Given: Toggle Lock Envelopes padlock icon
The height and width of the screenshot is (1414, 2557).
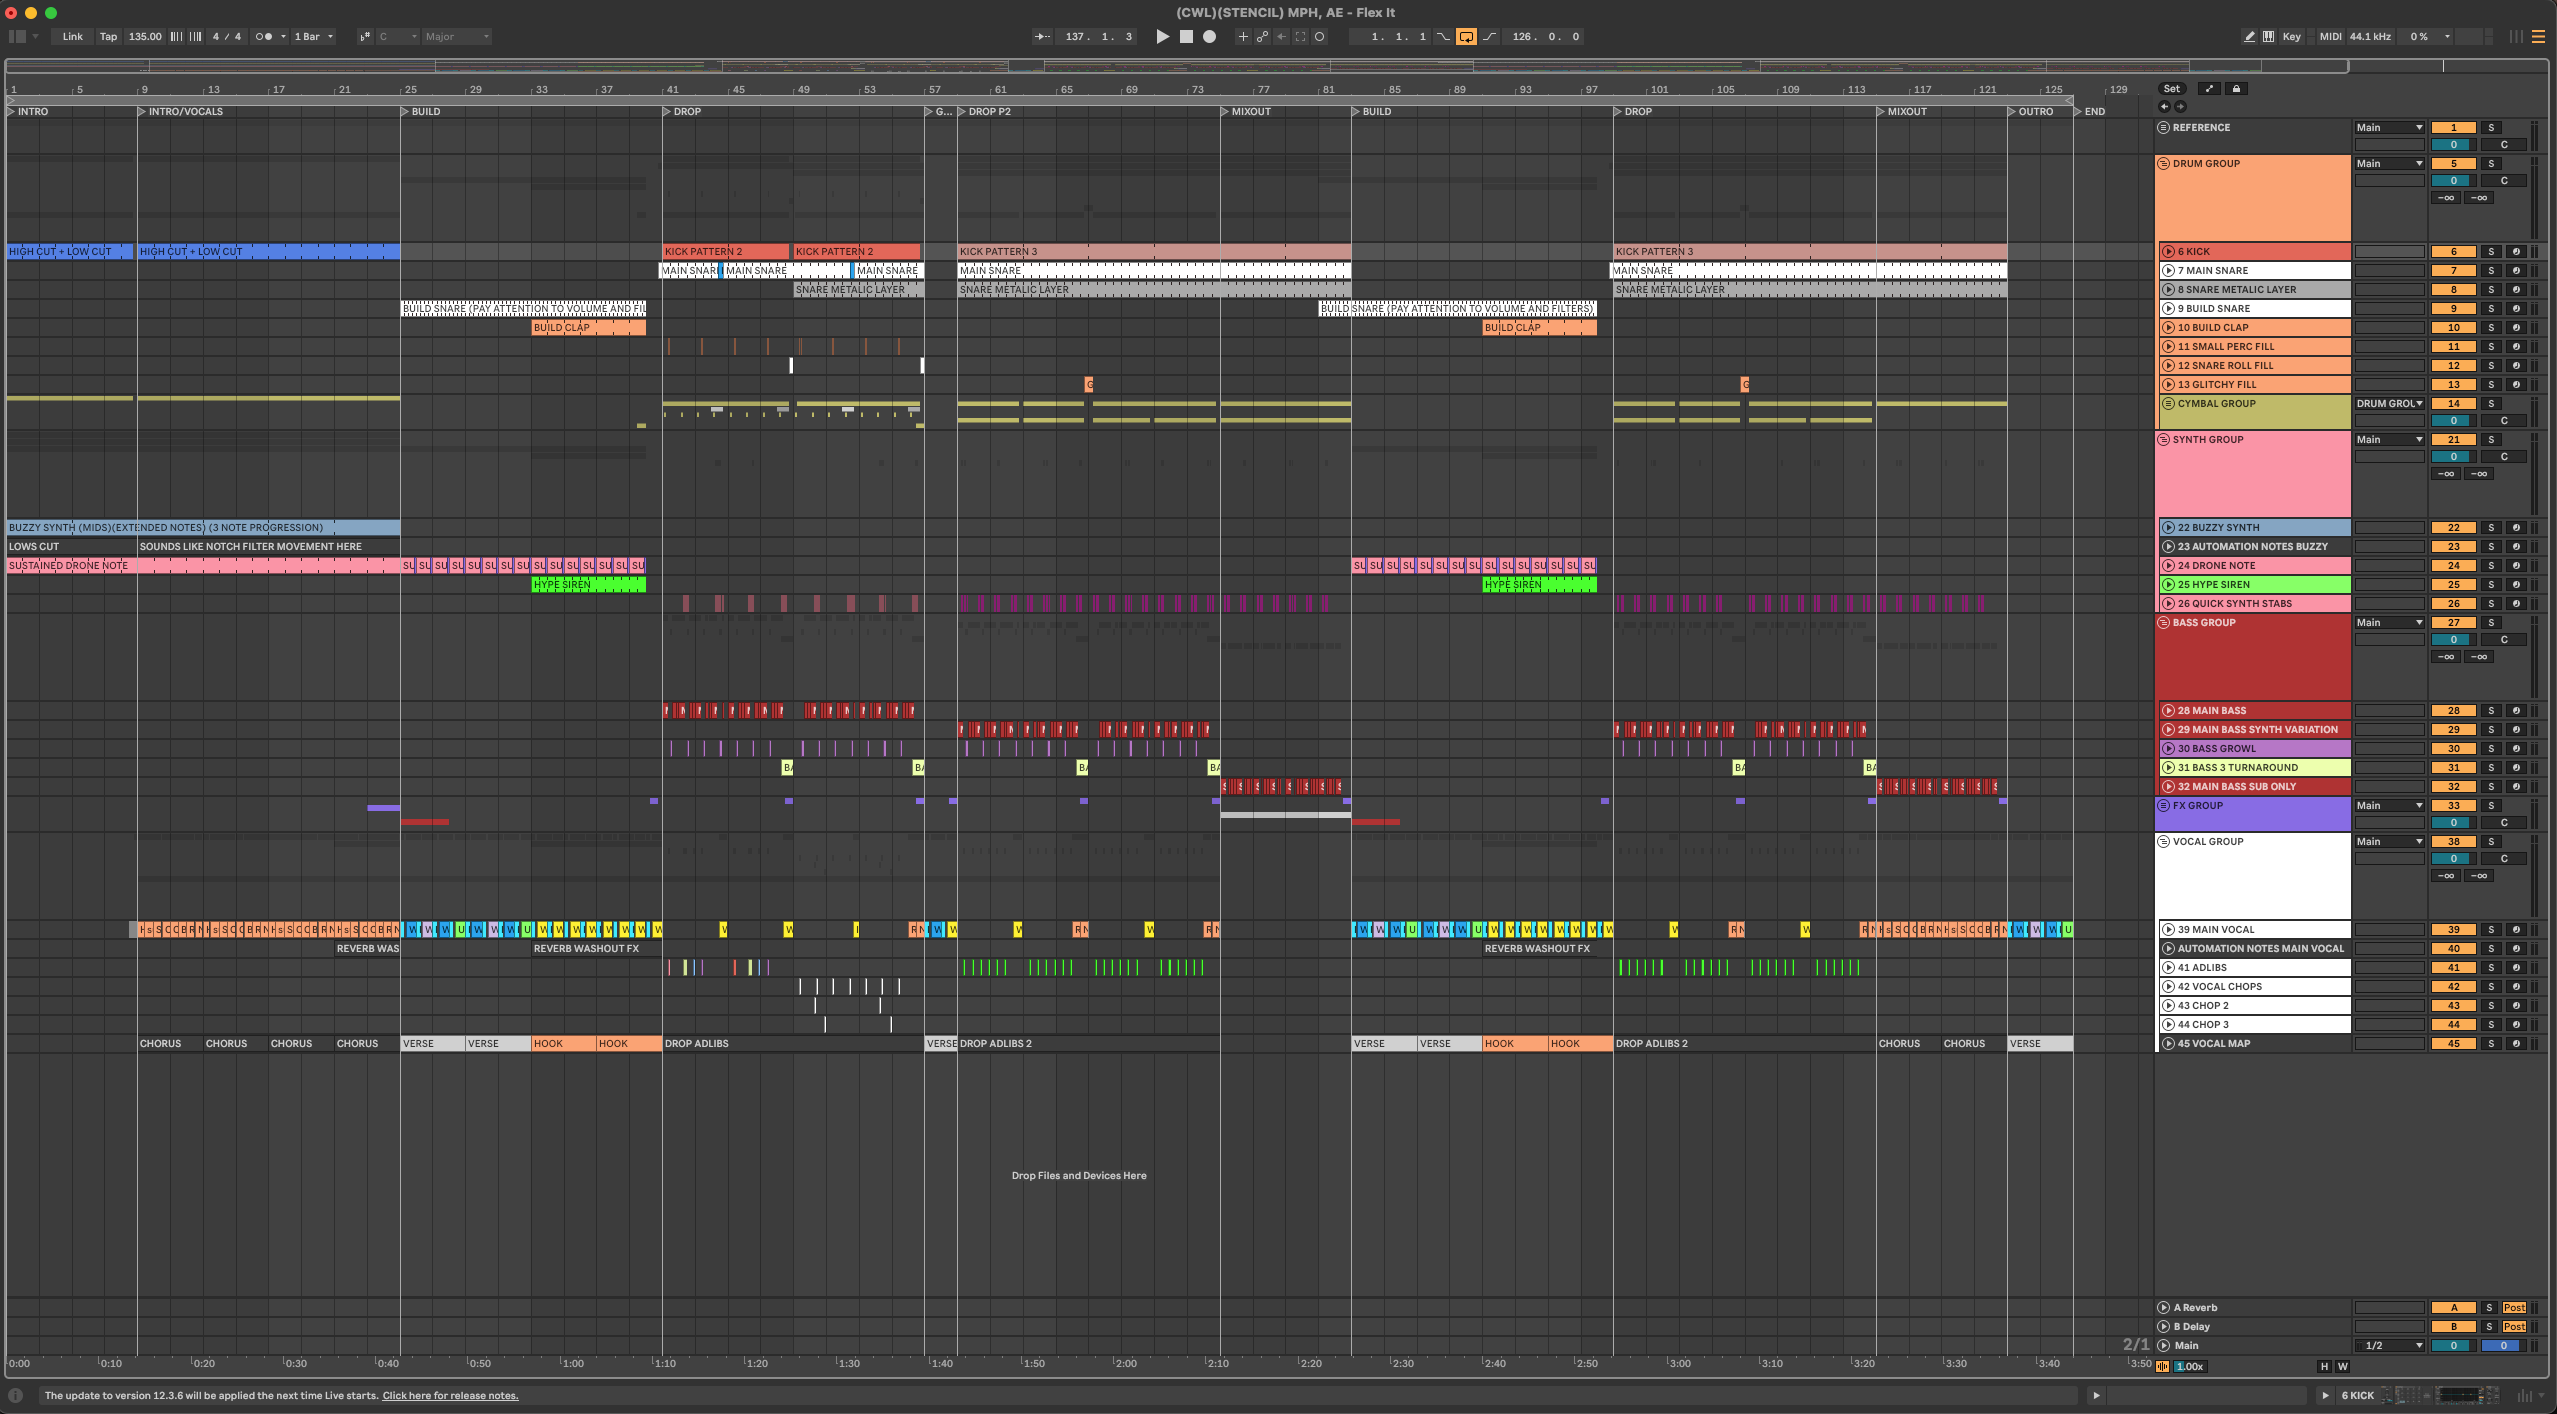Looking at the screenshot, I should [2237, 89].
